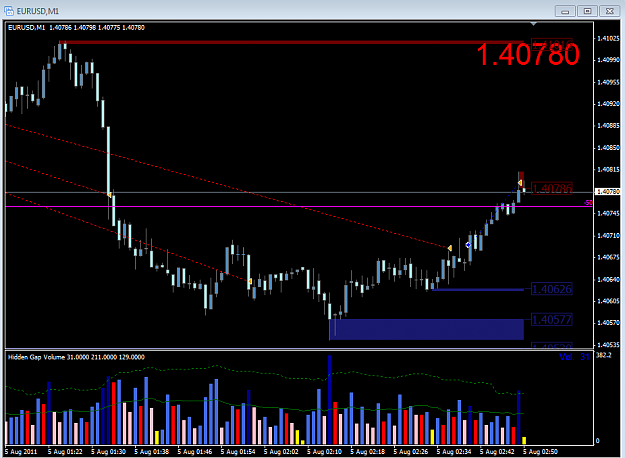Click 1.41025 on the price scale
The width and height of the screenshot is (625, 458).
click(608, 38)
